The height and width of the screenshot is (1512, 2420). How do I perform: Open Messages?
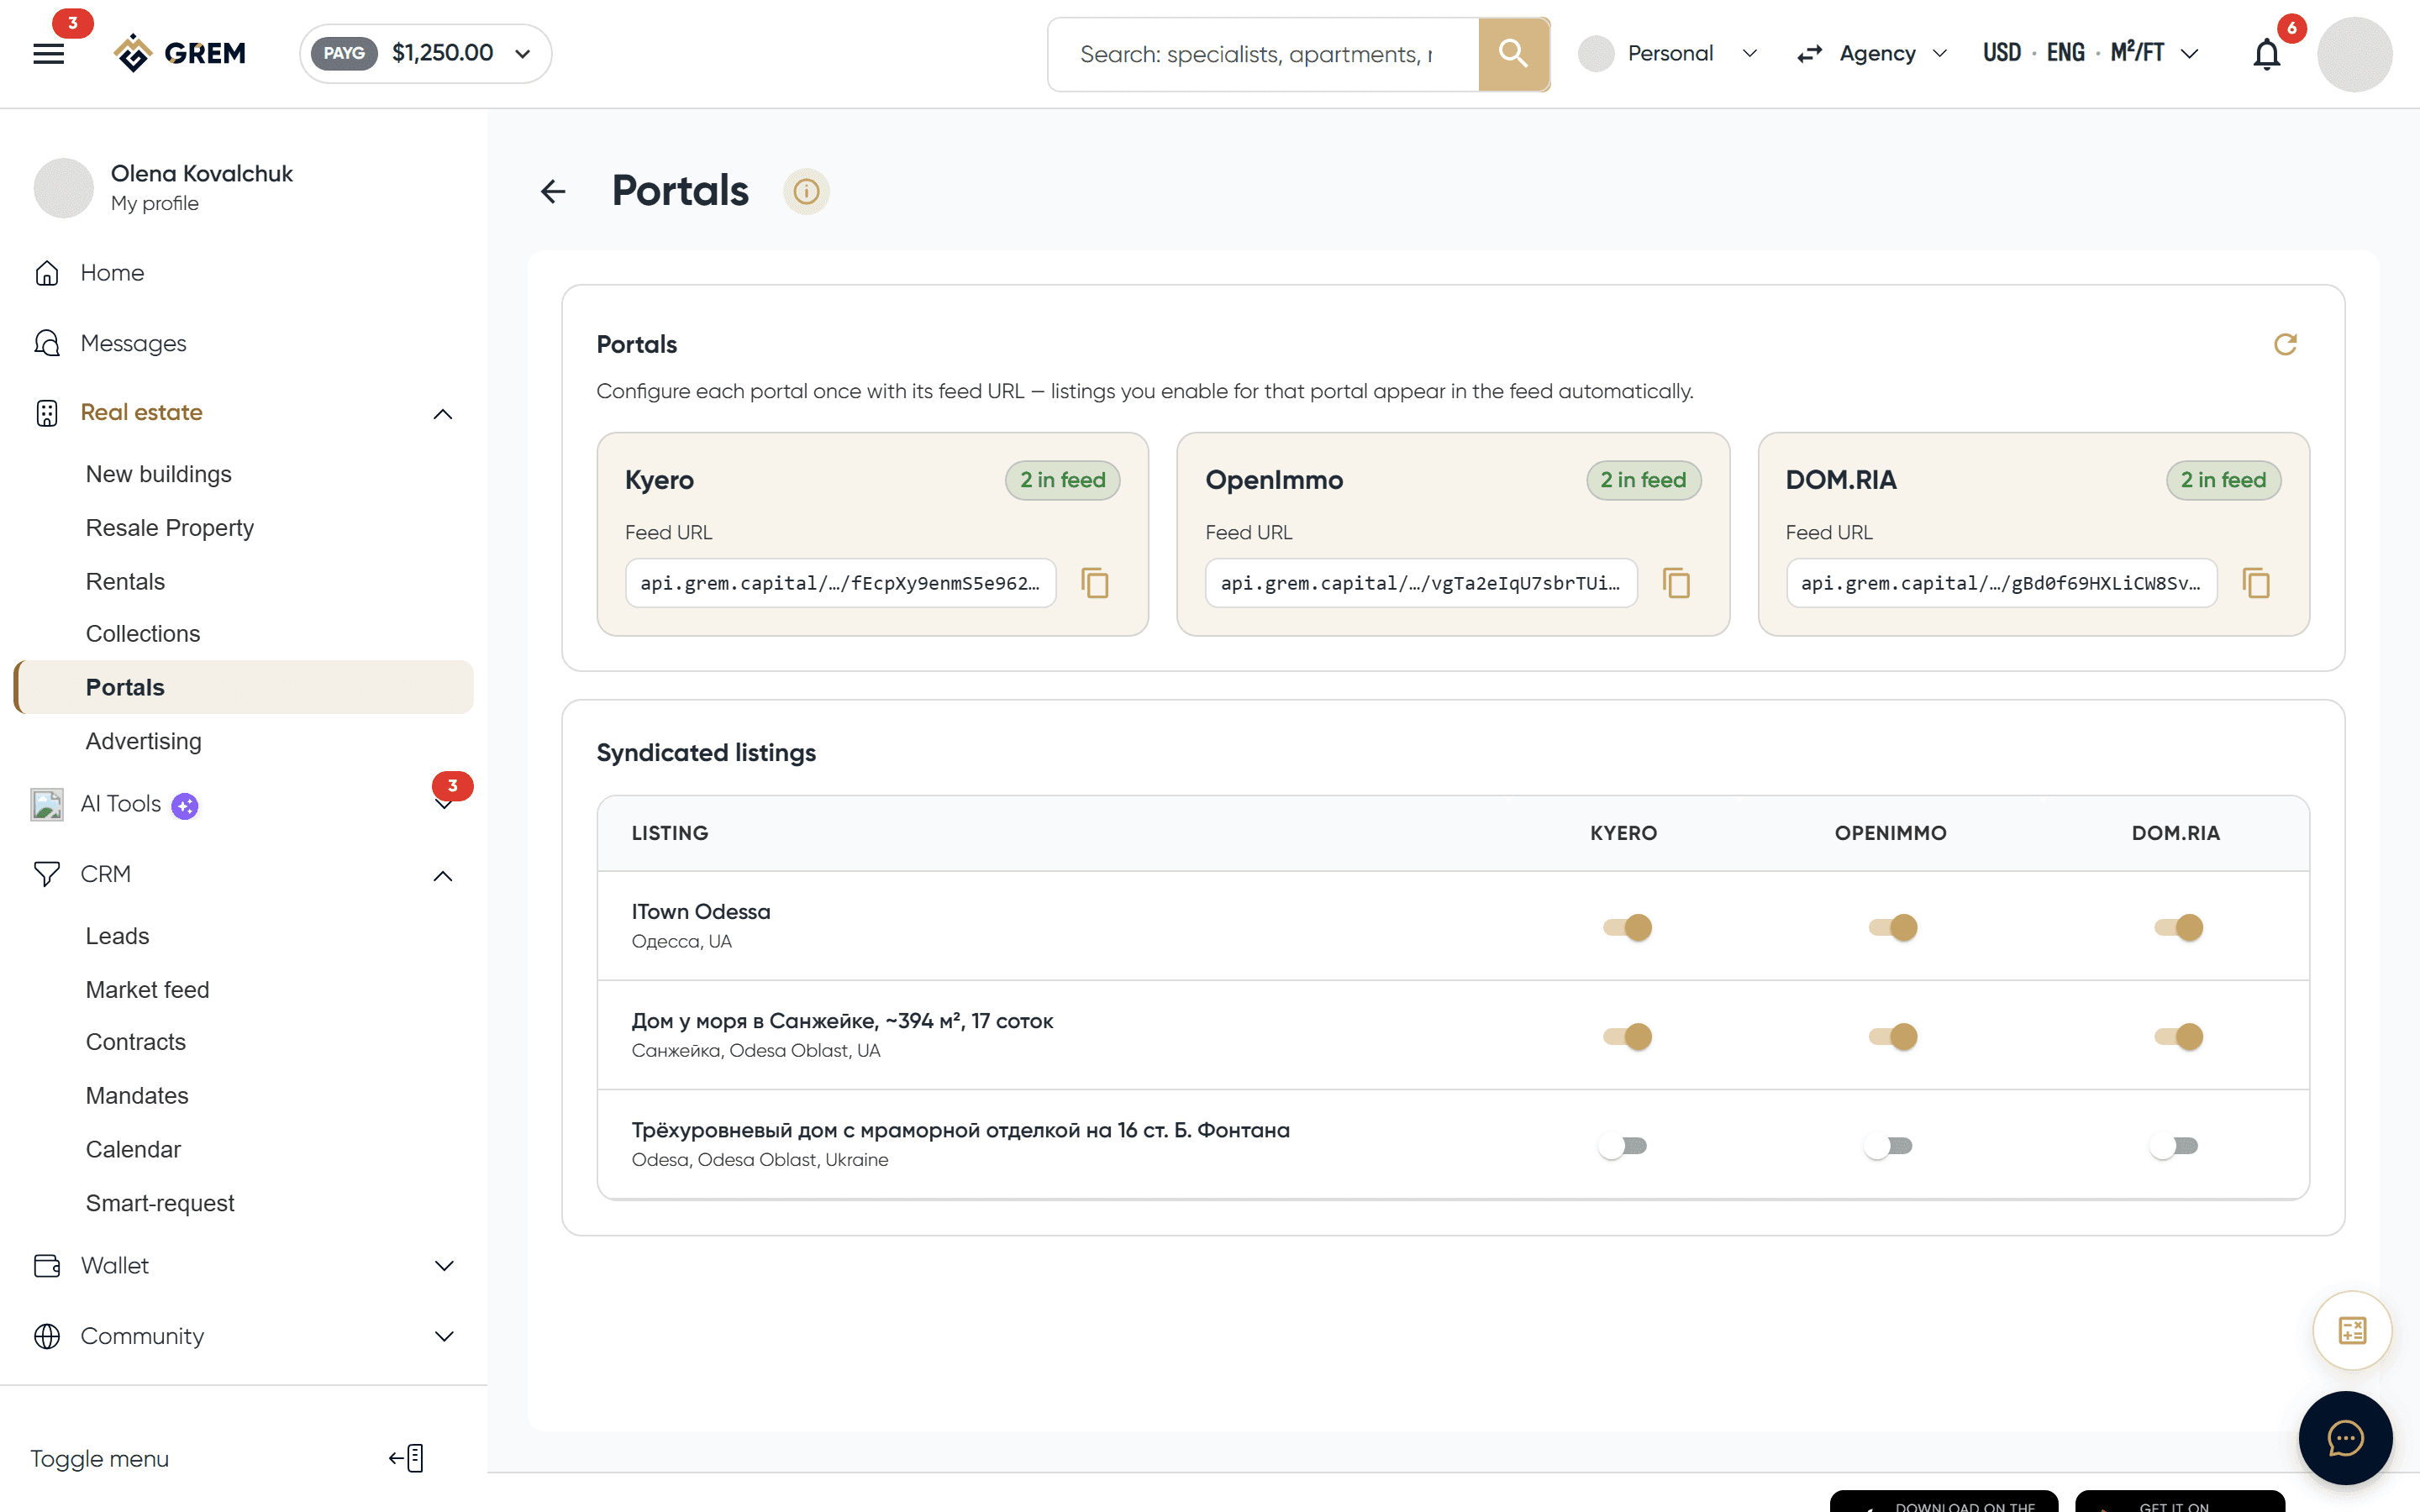[x=133, y=343]
